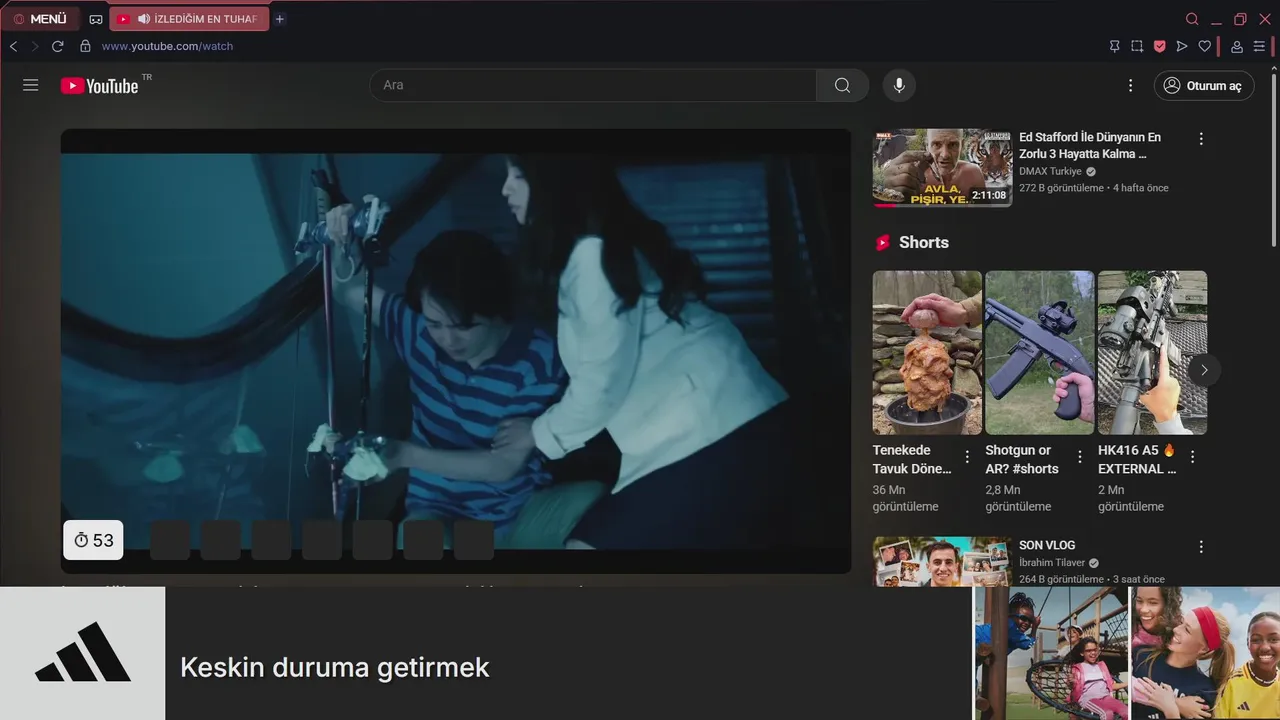Open options for HK416 A5 short
This screenshot has width=1280, height=720.
point(1192,456)
